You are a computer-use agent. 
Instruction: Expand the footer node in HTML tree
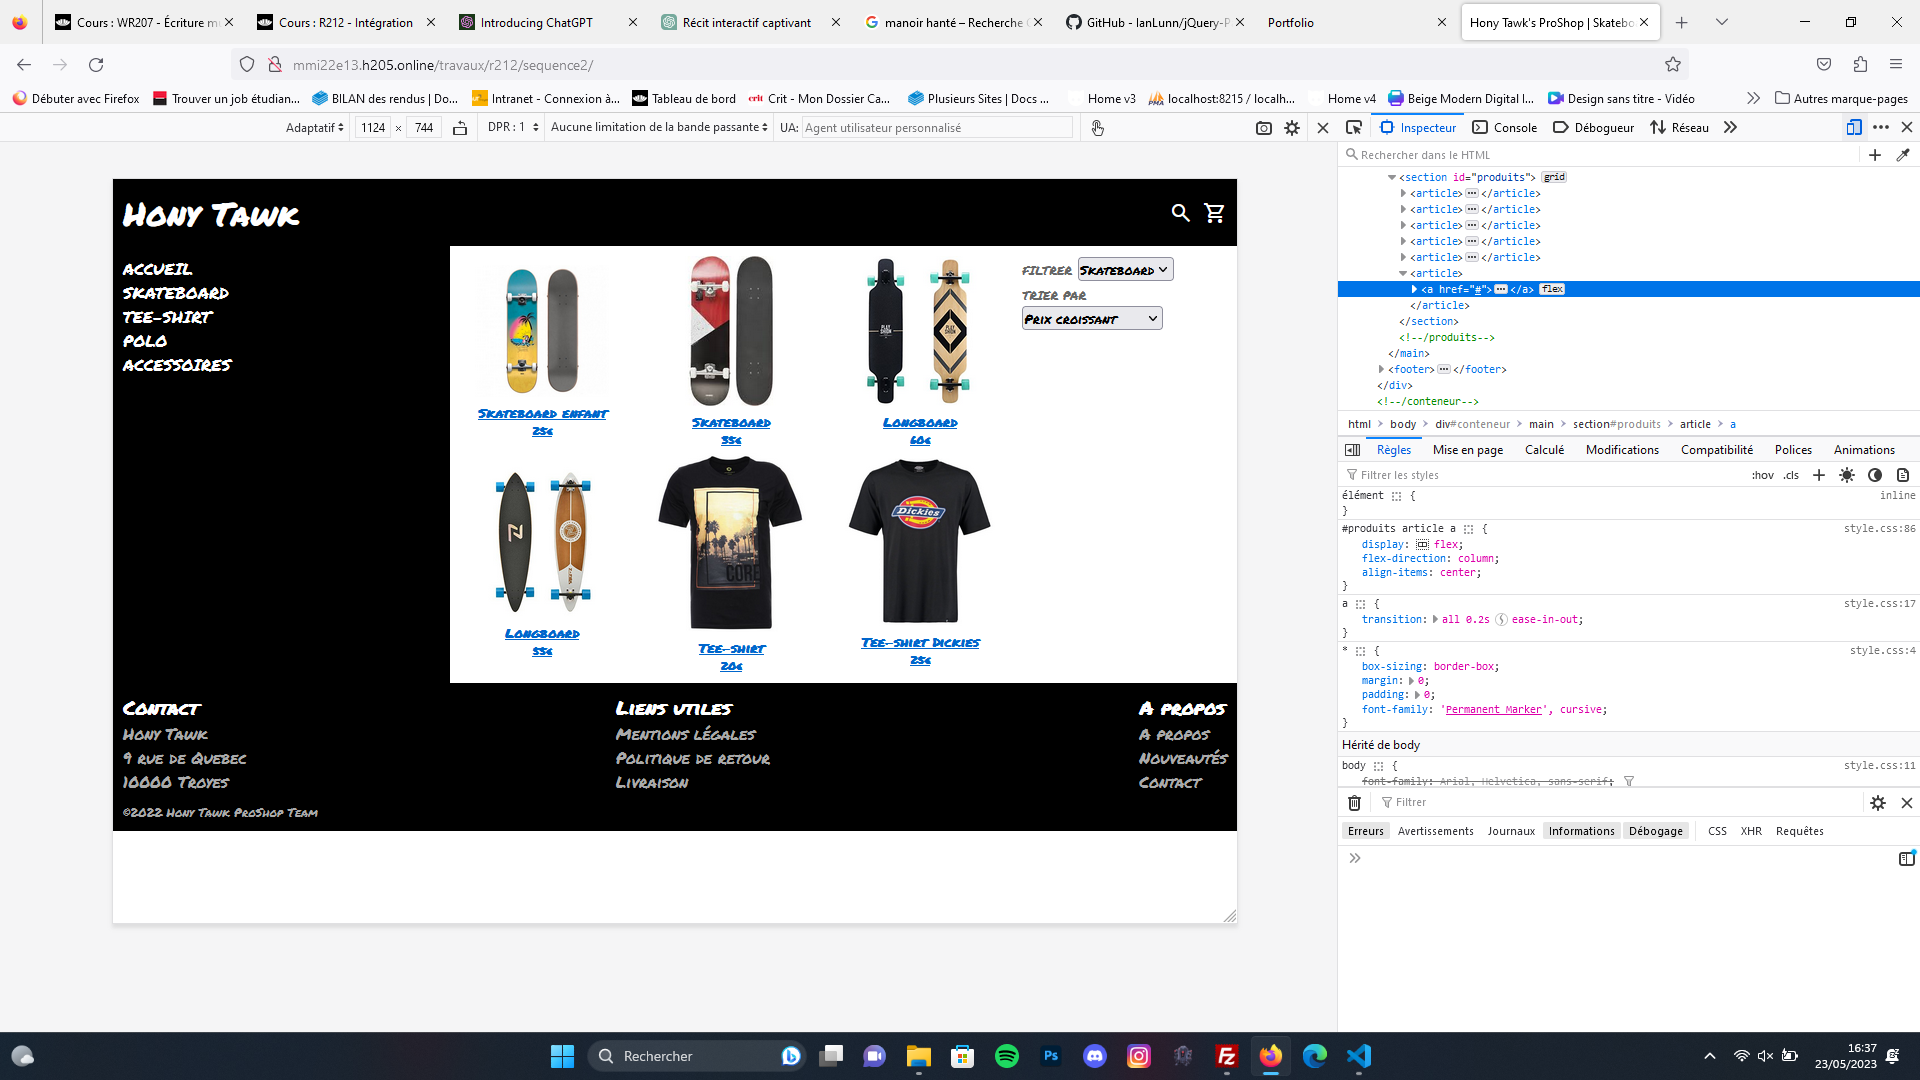point(1381,369)
